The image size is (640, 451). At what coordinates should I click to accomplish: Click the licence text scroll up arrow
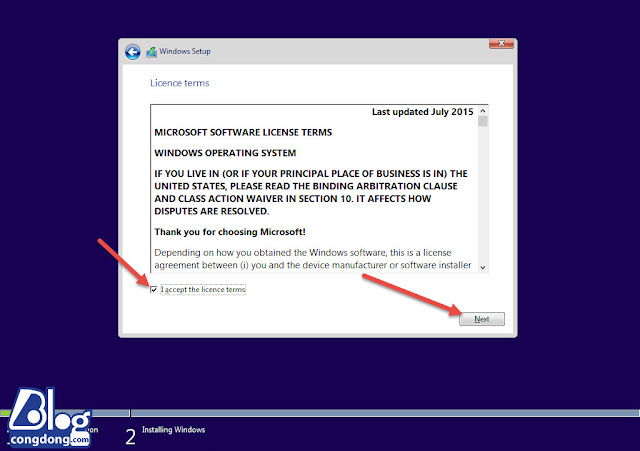[483, 111]
